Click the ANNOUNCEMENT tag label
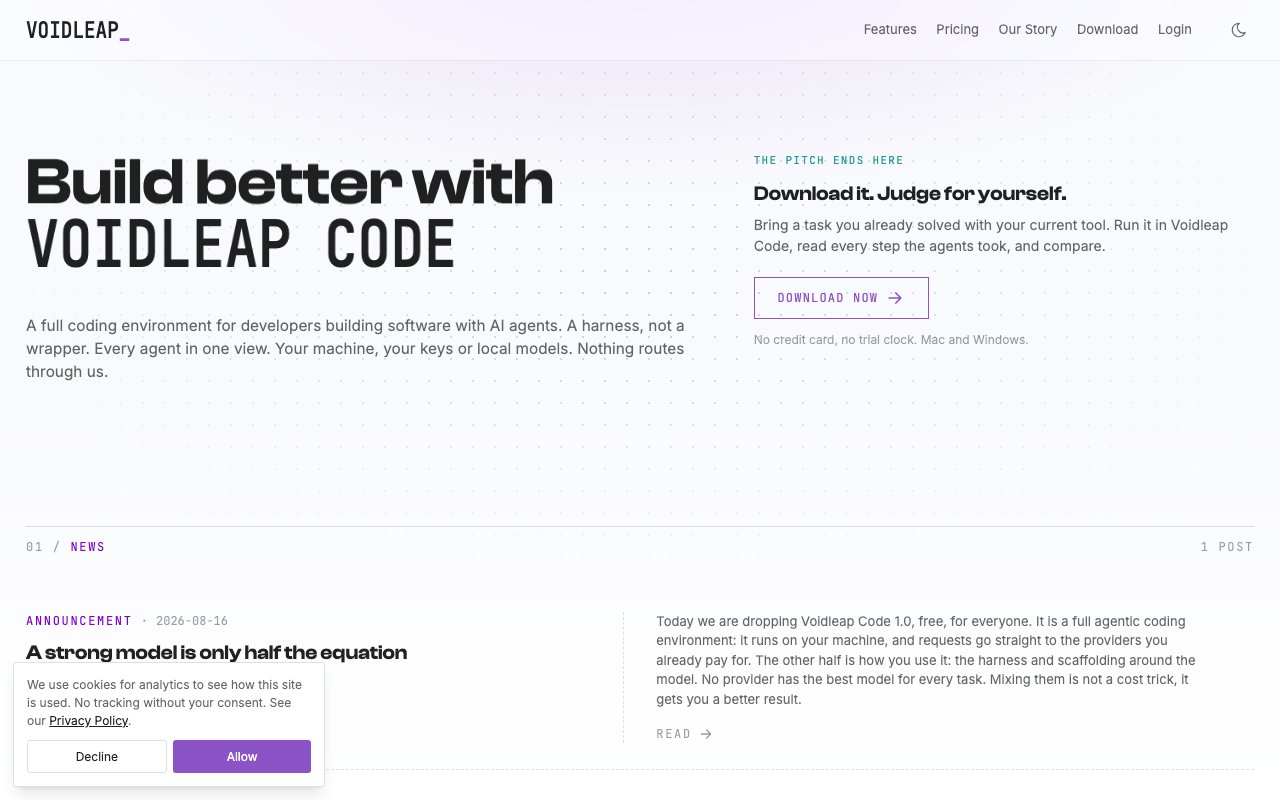Viewport: 1280px width, 800px height. (x=79, y=621)
